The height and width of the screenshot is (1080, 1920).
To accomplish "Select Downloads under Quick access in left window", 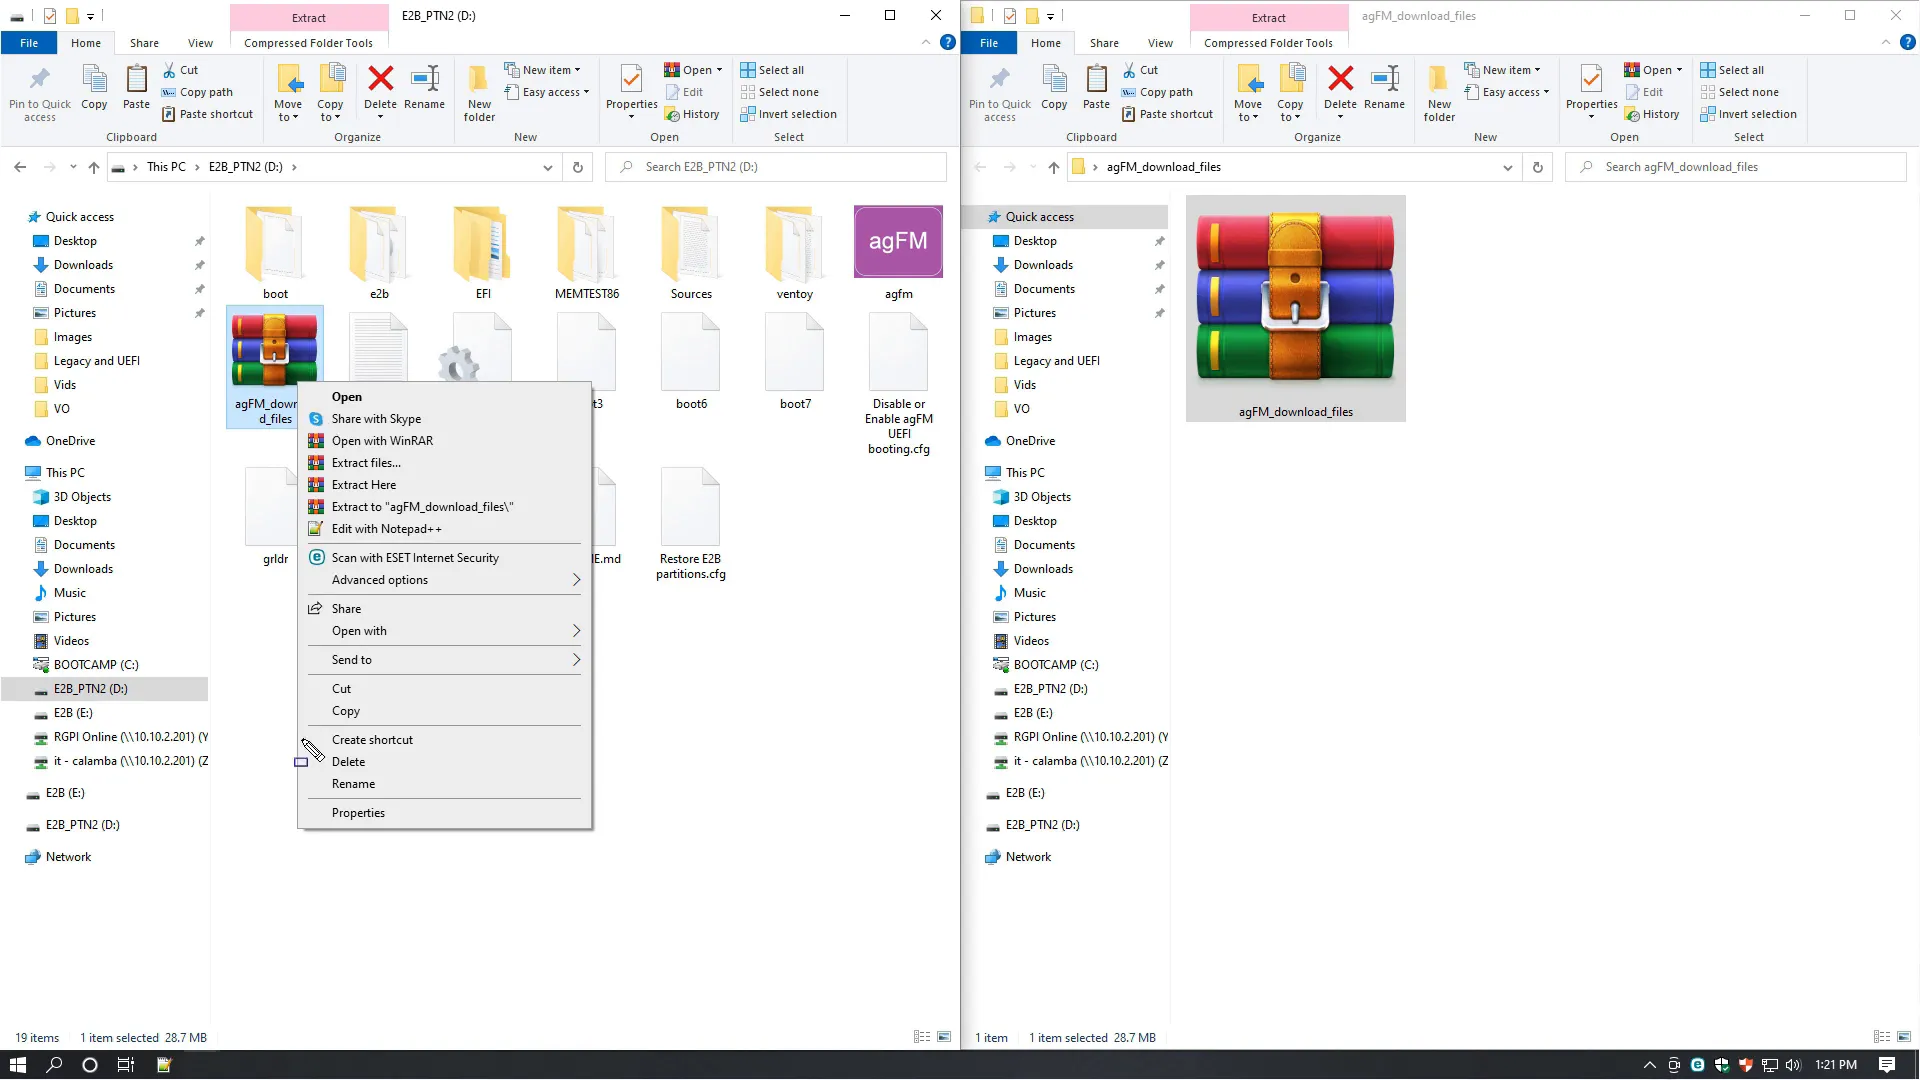I will 83,265.
